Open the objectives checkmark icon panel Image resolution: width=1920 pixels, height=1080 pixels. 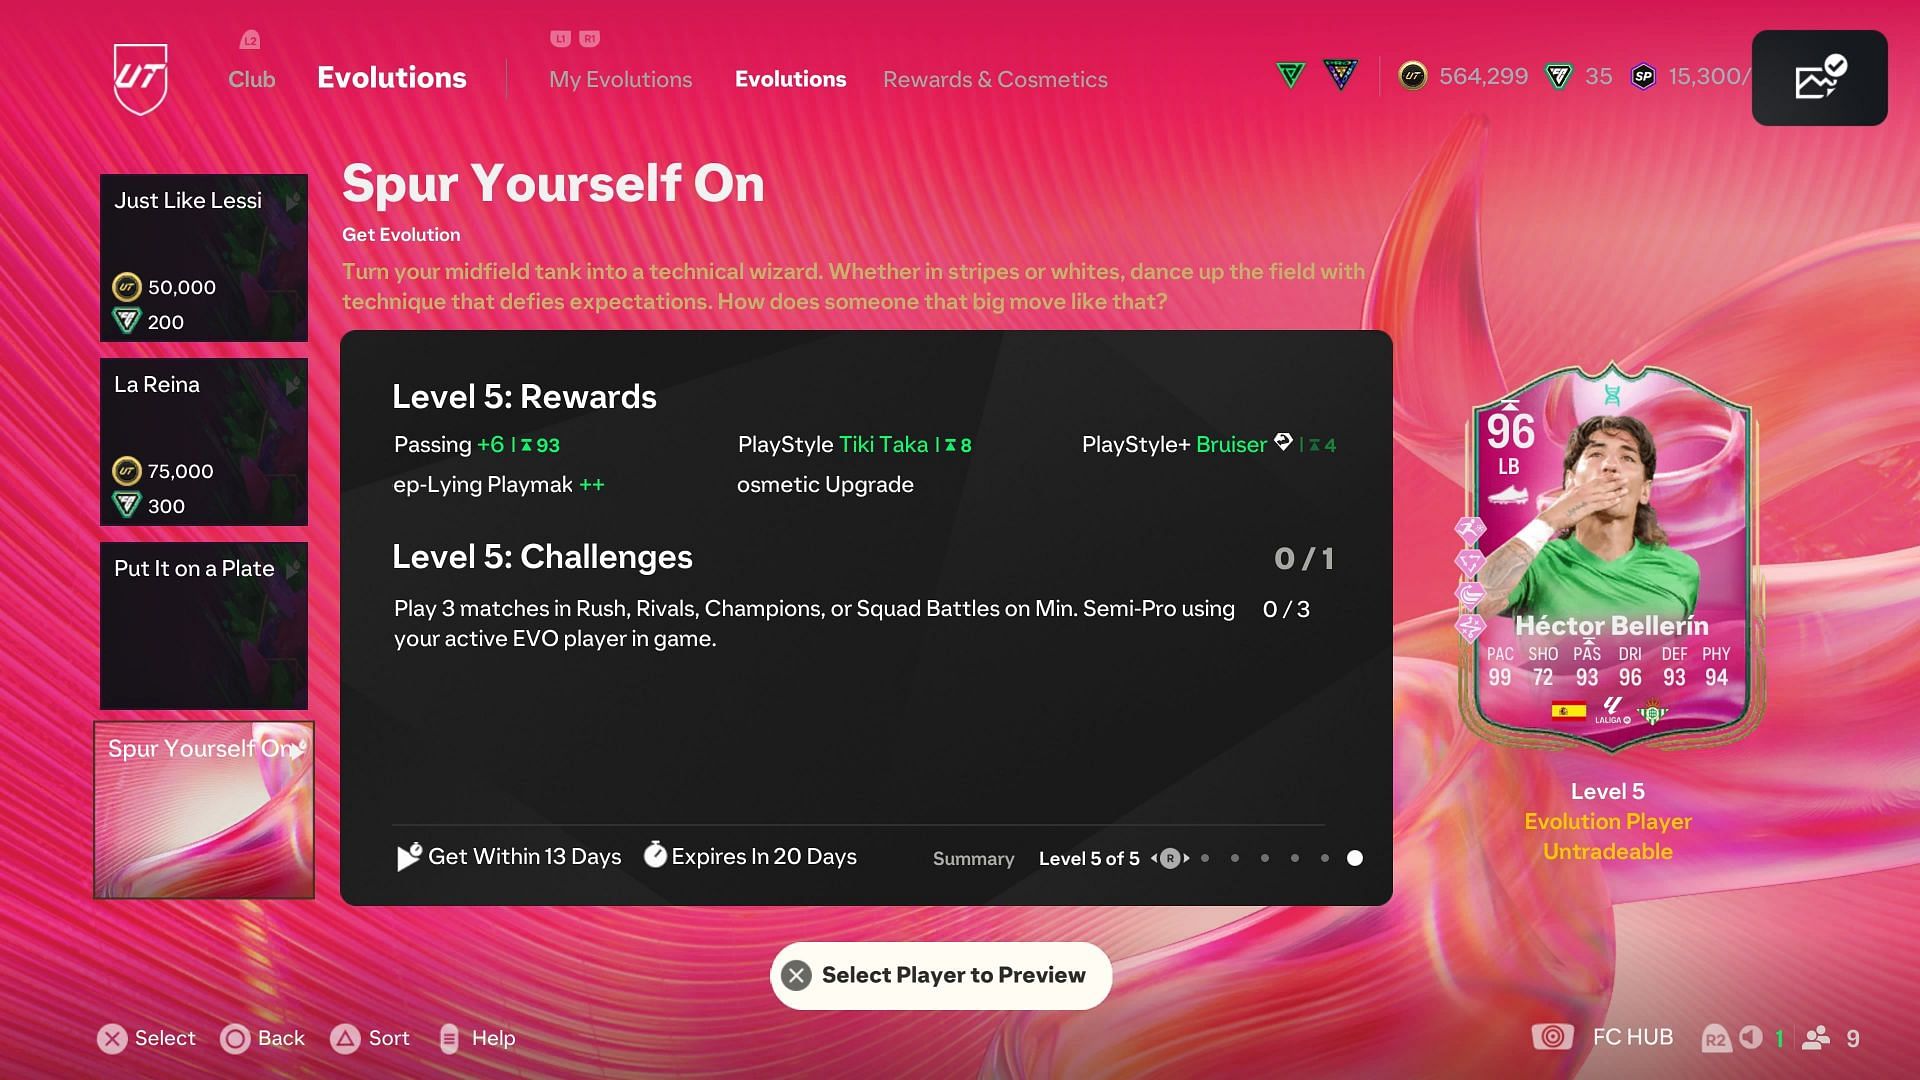1819,78
